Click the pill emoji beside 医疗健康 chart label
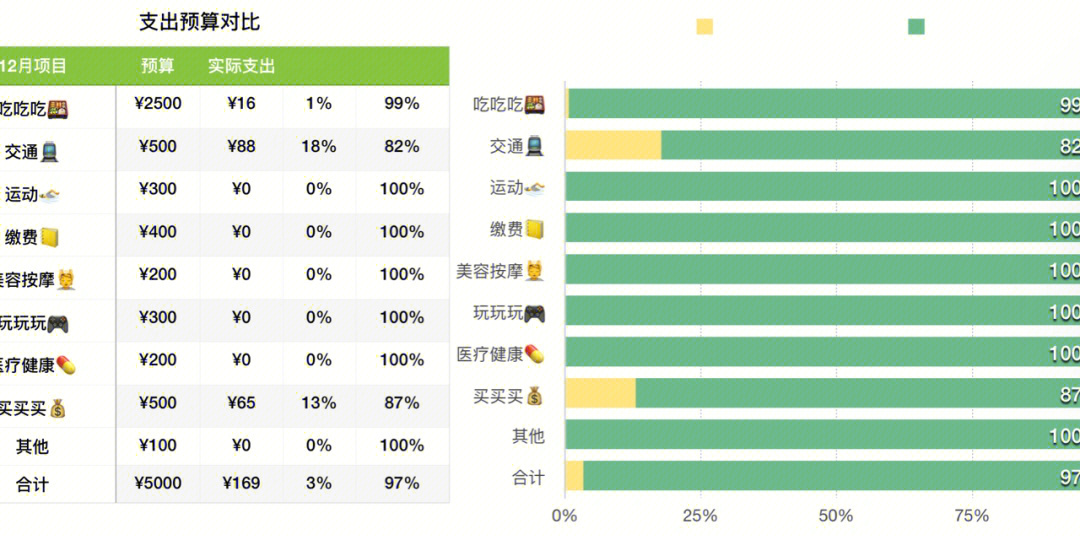 point(534,355)
